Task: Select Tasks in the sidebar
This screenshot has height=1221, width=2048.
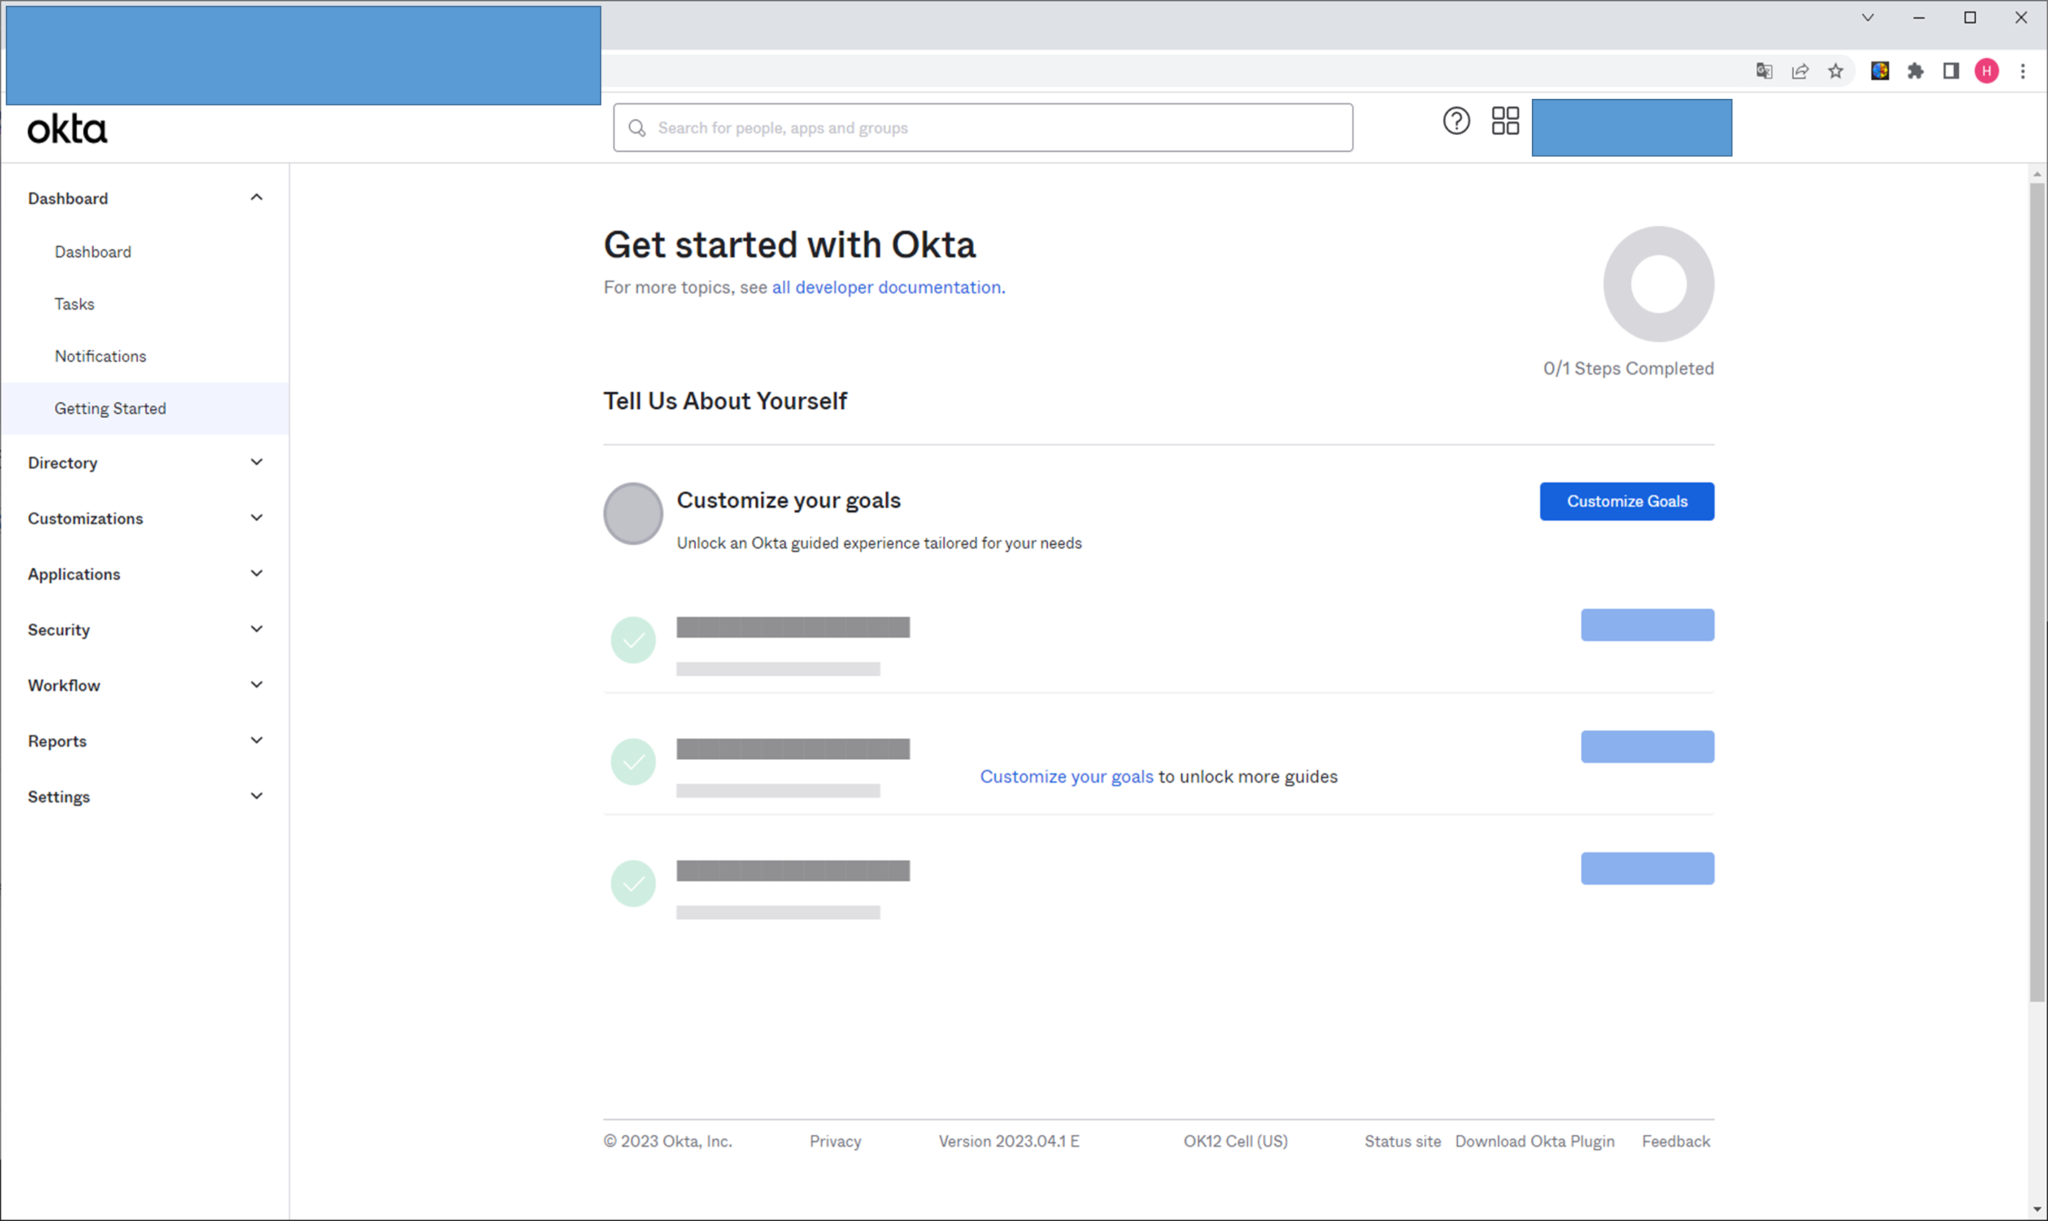Action: tap(74, 303)
